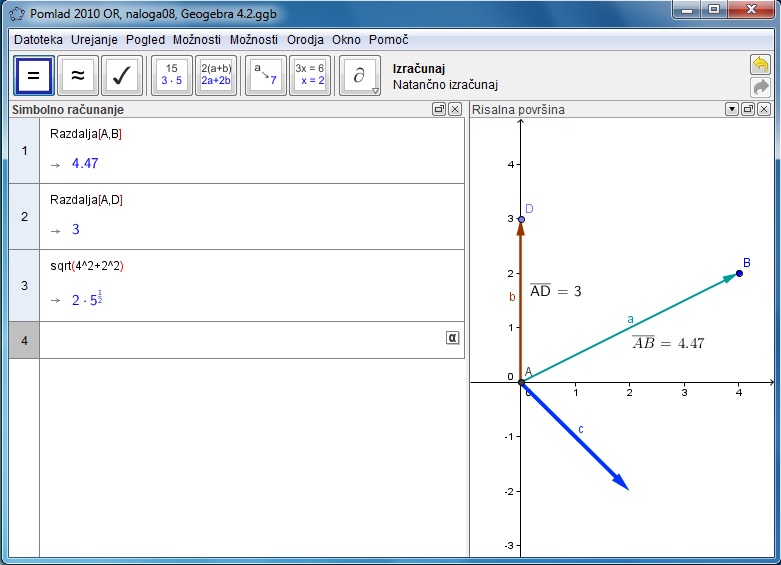Select row header 3 in CAS view
The width and height of the screenshot is (781, 565).
click(24, 285)
